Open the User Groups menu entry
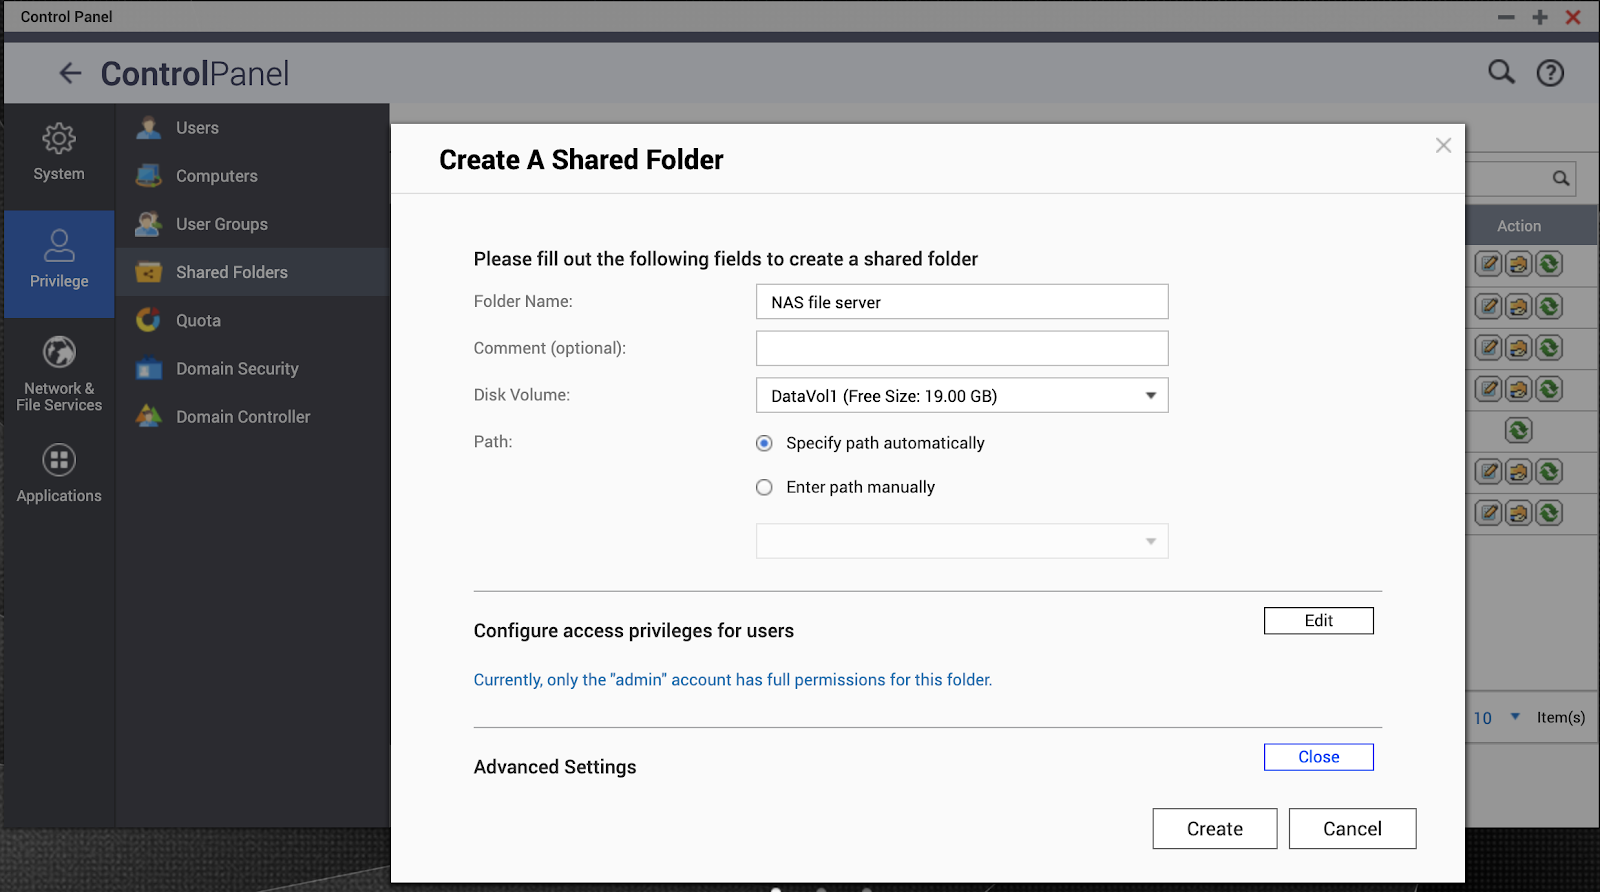Image resolution: width=1600 pixels, height=892 pixels. tap(252, 224)
